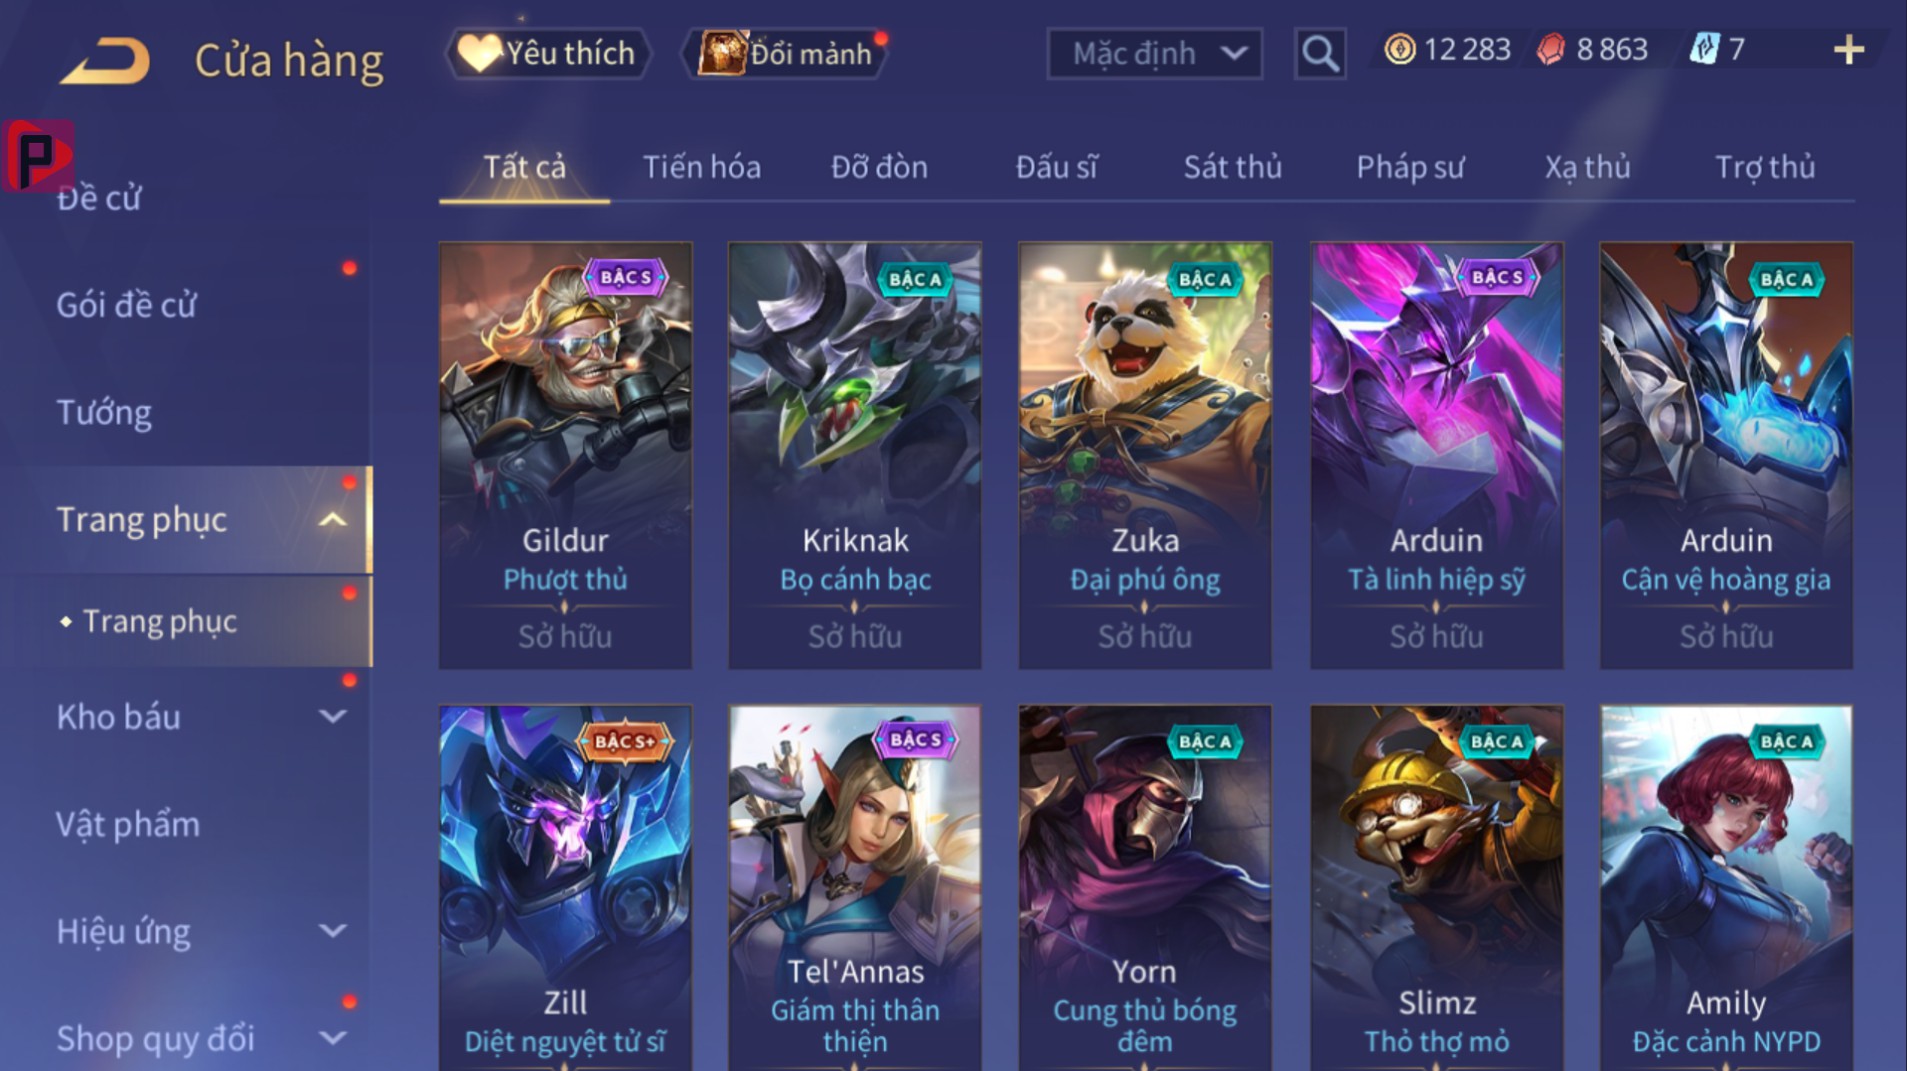Open the Zuka Đại phú ông skin card
The height and width of the screenshot is (1071, 1907).
pos(1145,456)
